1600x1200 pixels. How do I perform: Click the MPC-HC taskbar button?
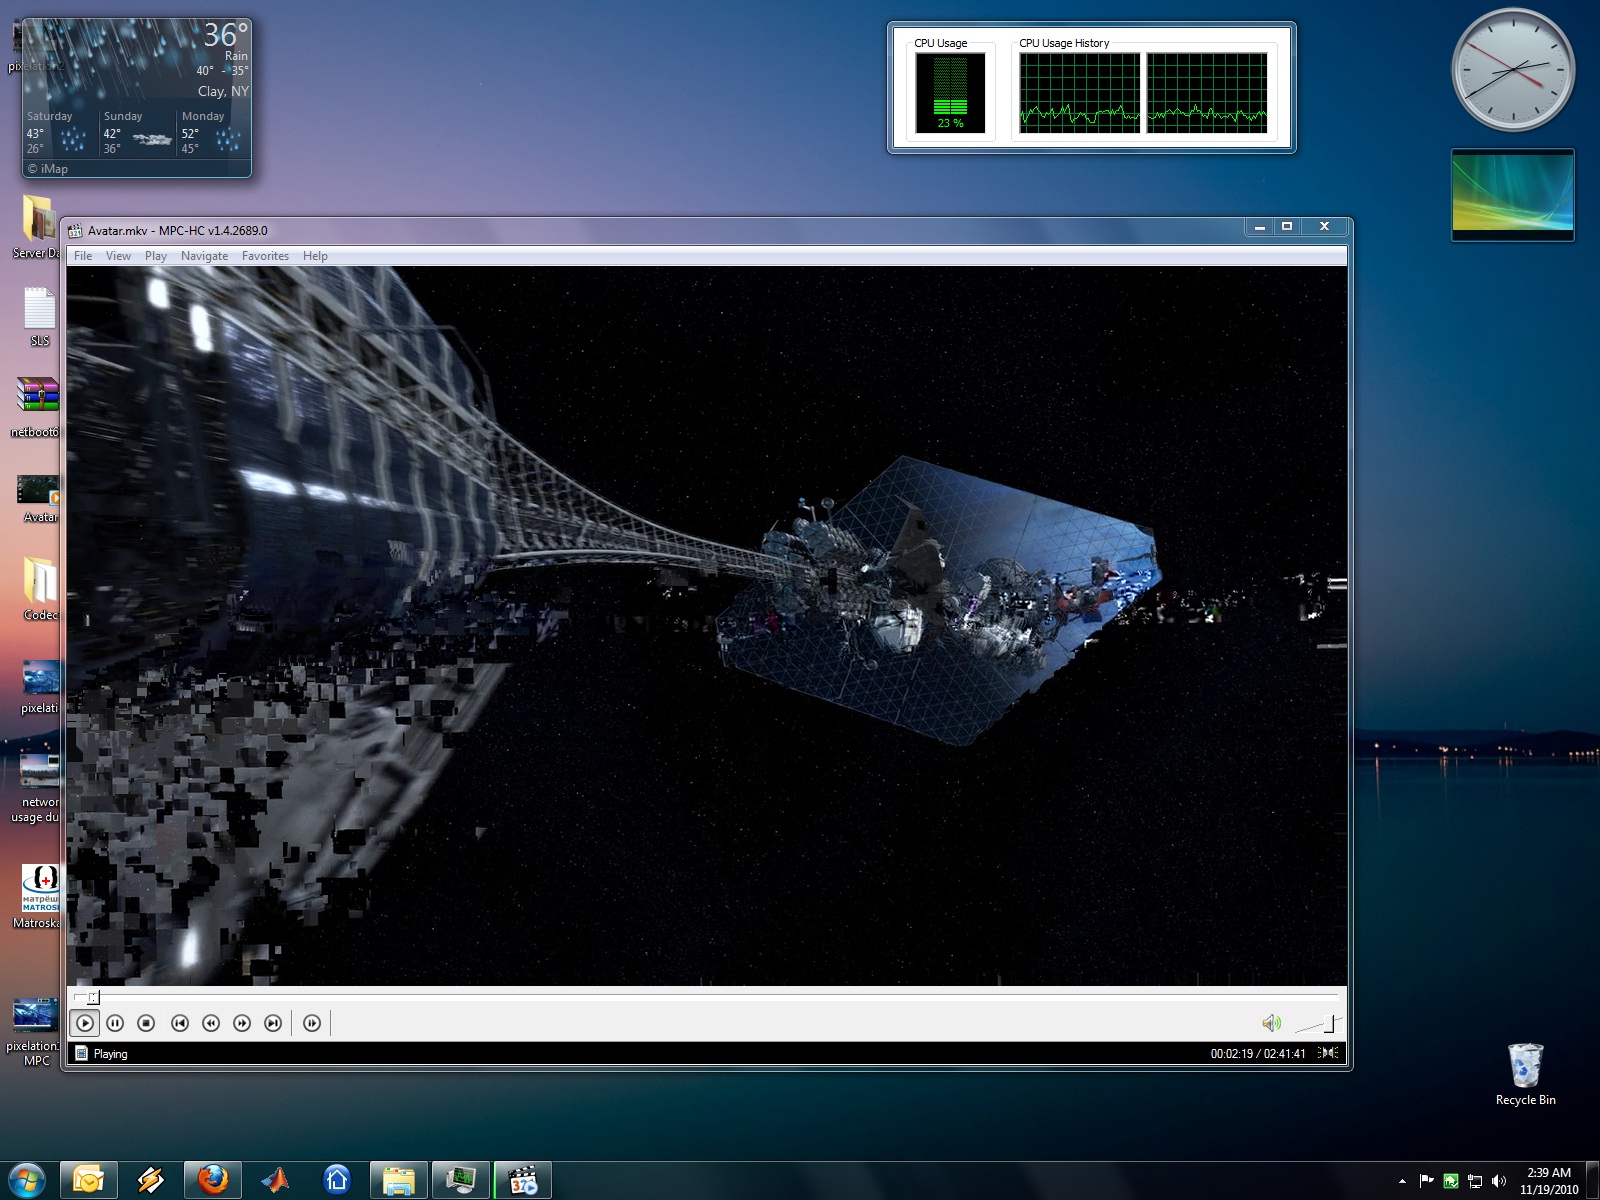point(523,1181)
